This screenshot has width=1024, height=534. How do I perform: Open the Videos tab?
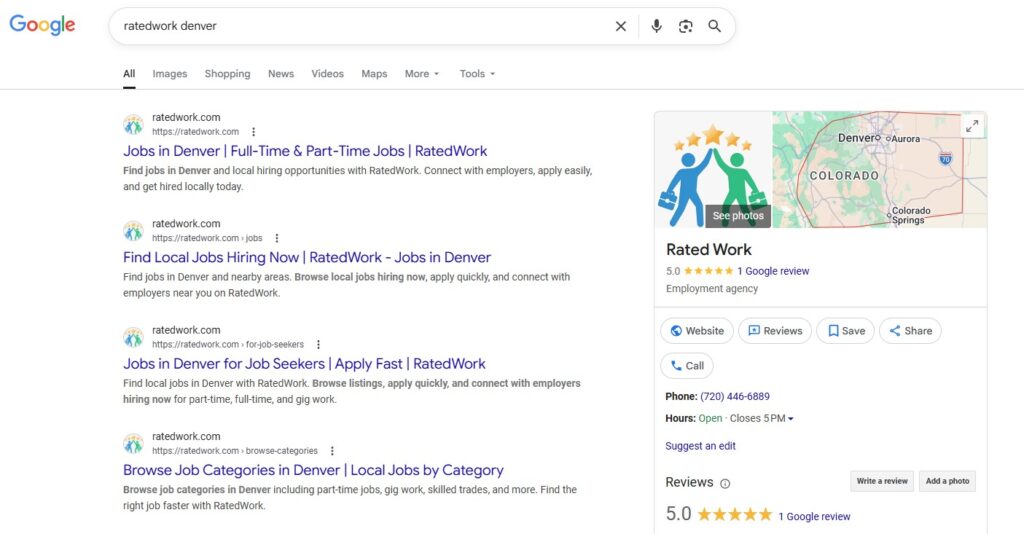point(327,74)
